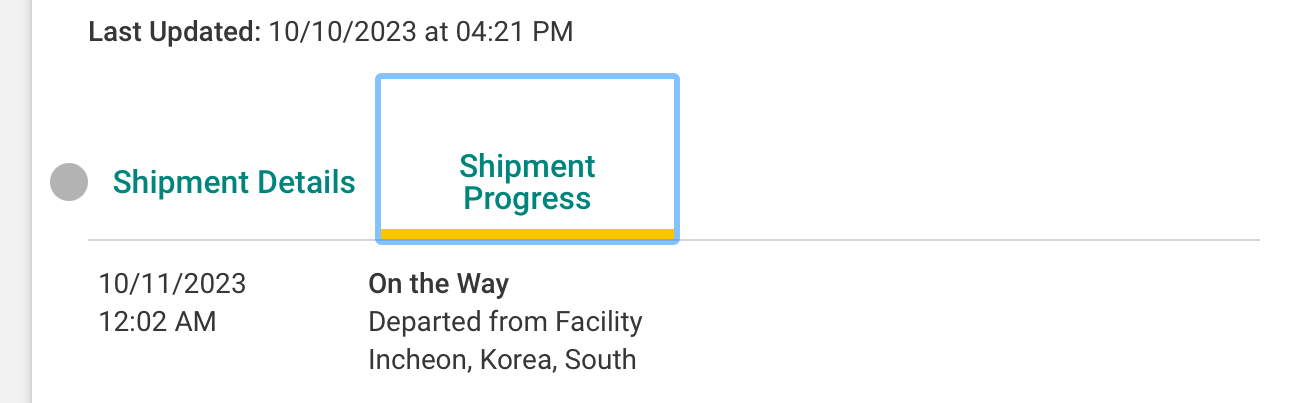
Task: Click the word Shipment in Shipment Progress
Action: pos(527,166)
